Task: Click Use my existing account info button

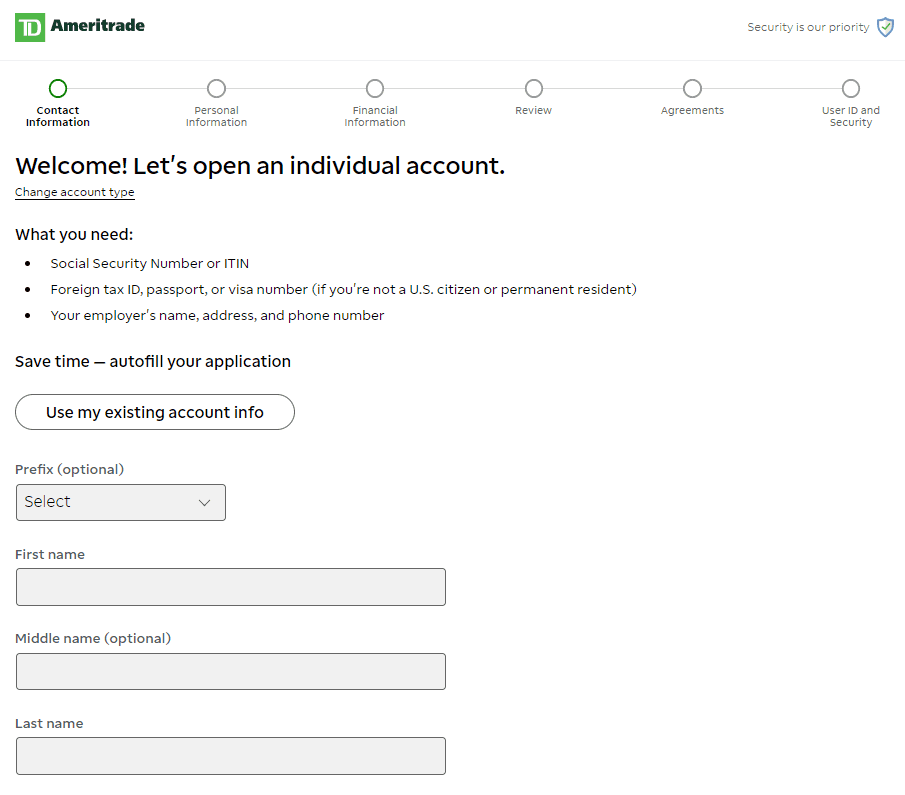Action: 155,412
